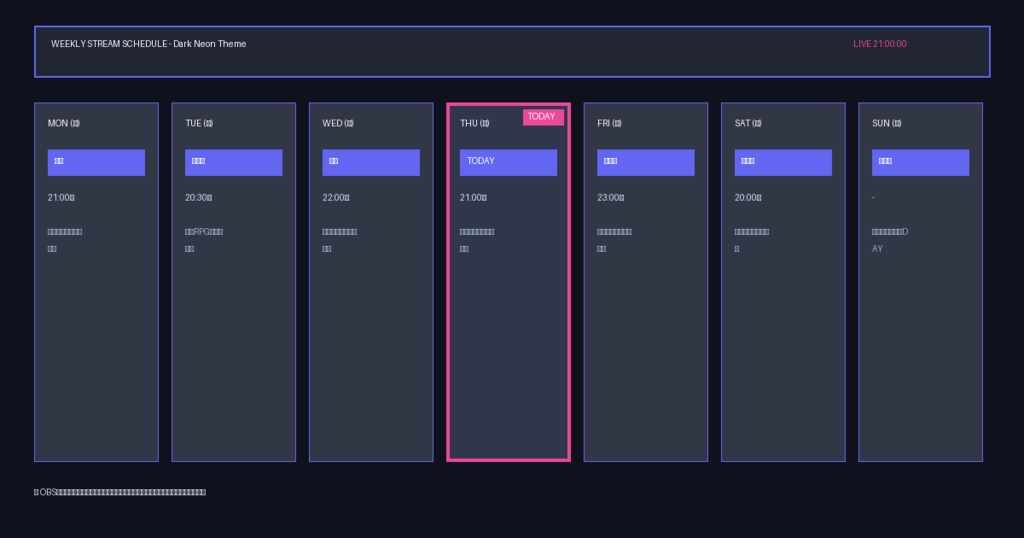Screen dimensions: 1024x538
Task: Click the OBS footer note
Action: click(120, 492)
